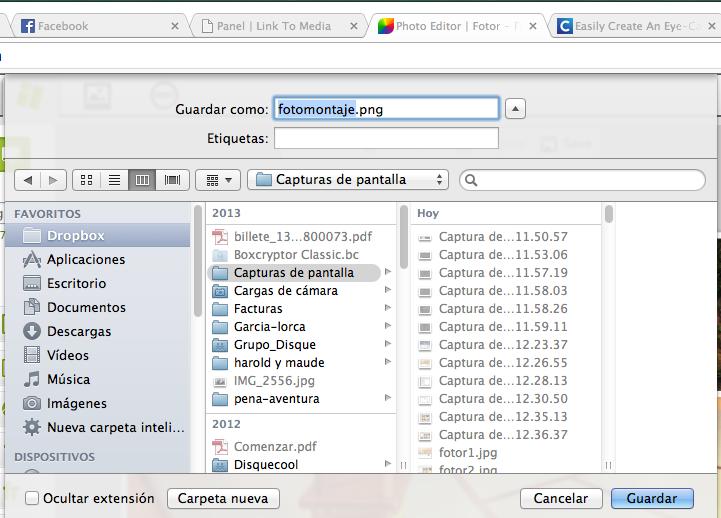The image size is (721, 518).
Task: Select Dropbox in Favorites sidebar
Action: (x=75, y=235)
